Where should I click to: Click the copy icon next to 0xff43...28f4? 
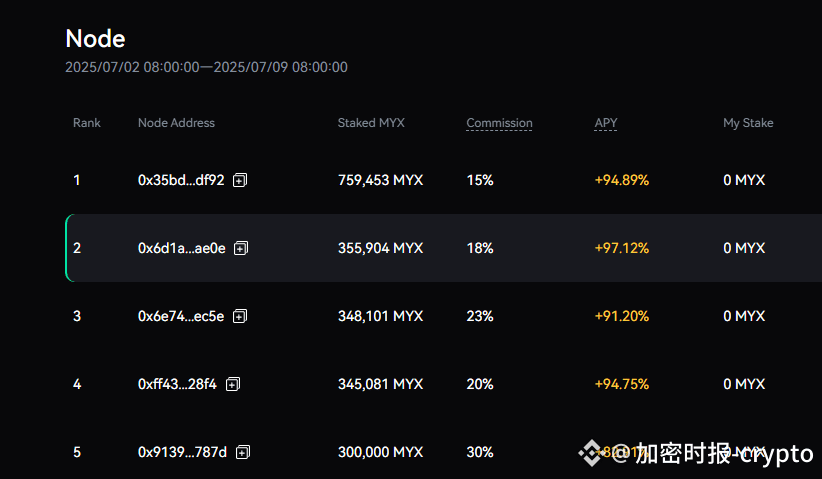(233, 384)
